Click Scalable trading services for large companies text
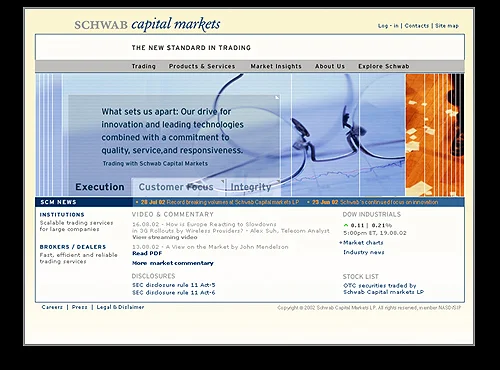 [x=76, y=226]
